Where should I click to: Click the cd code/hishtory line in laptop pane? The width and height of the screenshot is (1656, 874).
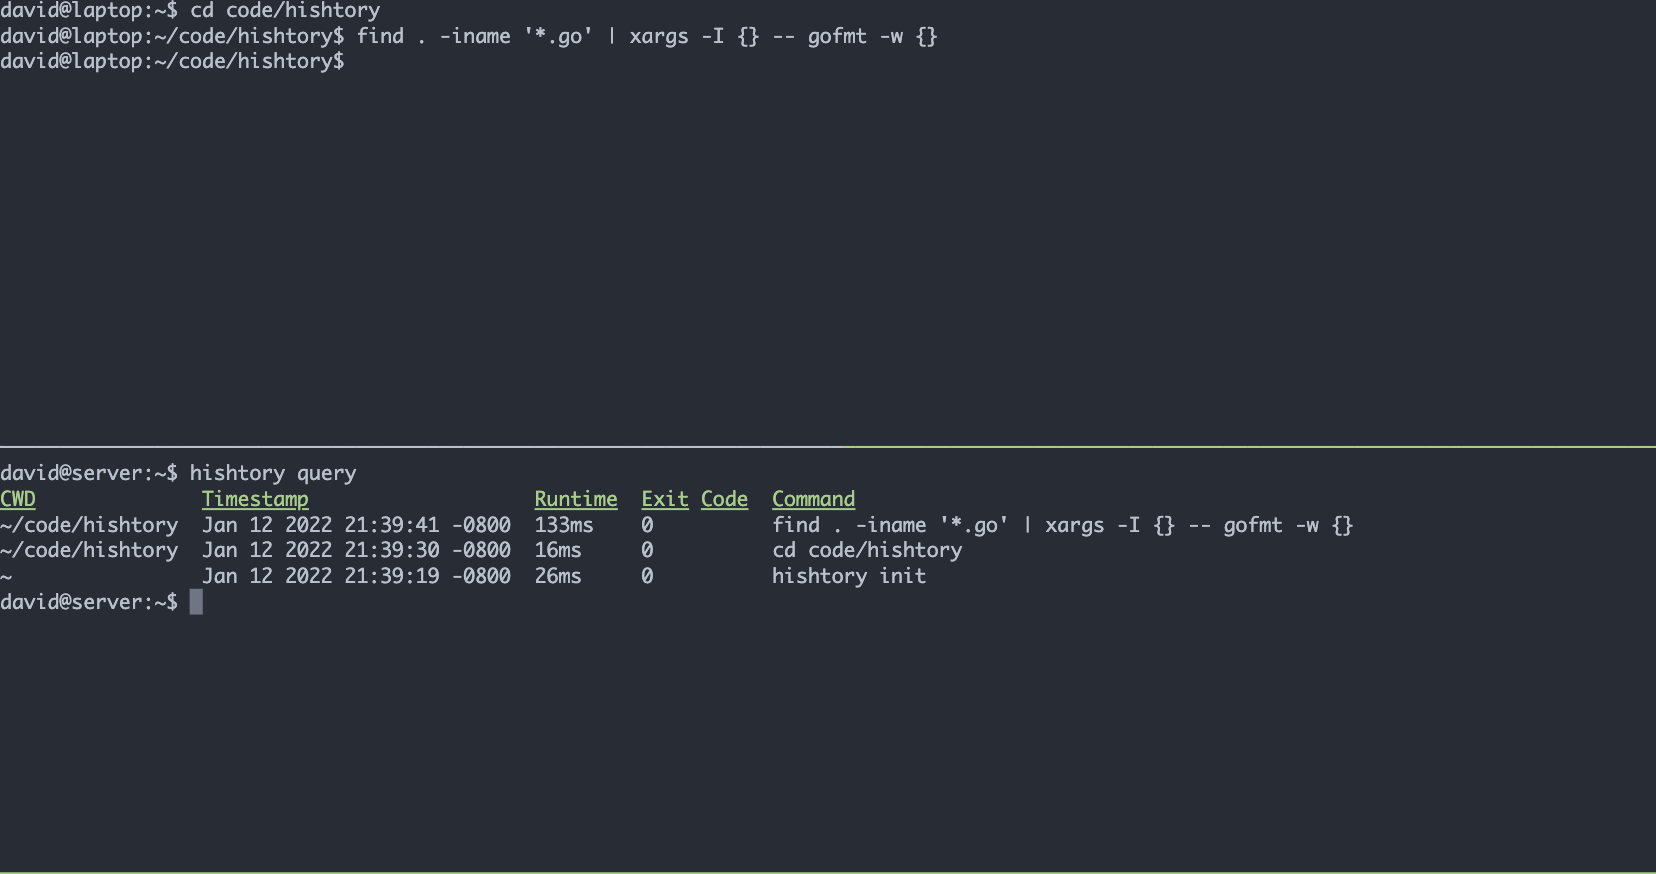[190, 10]
